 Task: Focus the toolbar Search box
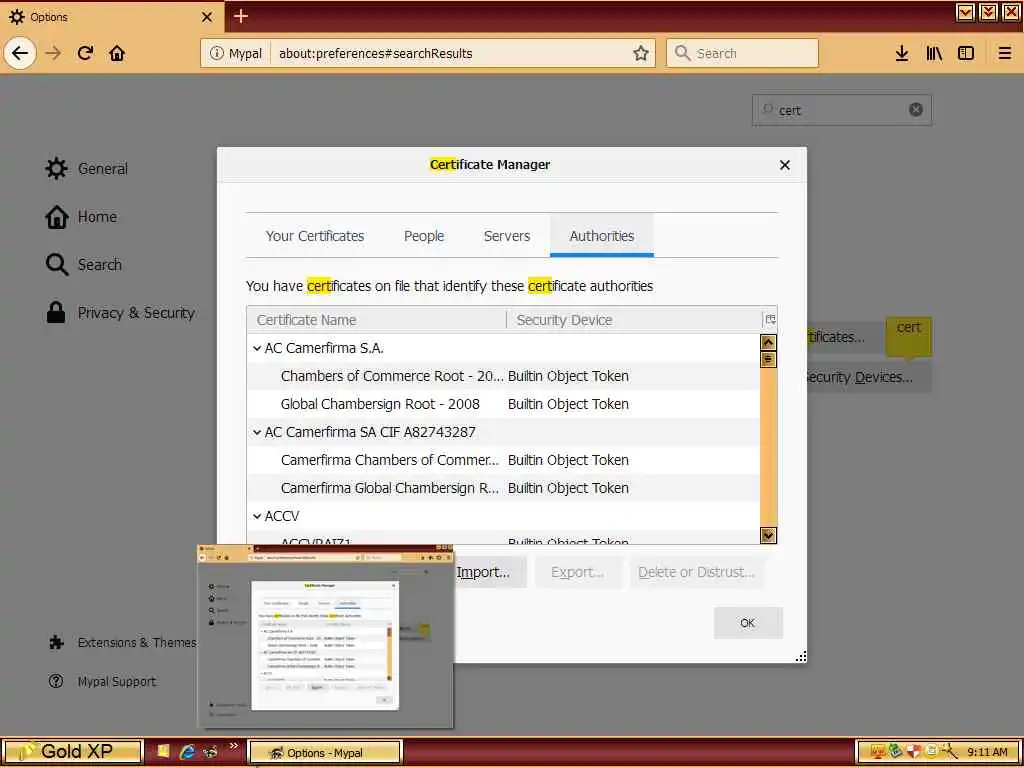(x=742, y=54)
